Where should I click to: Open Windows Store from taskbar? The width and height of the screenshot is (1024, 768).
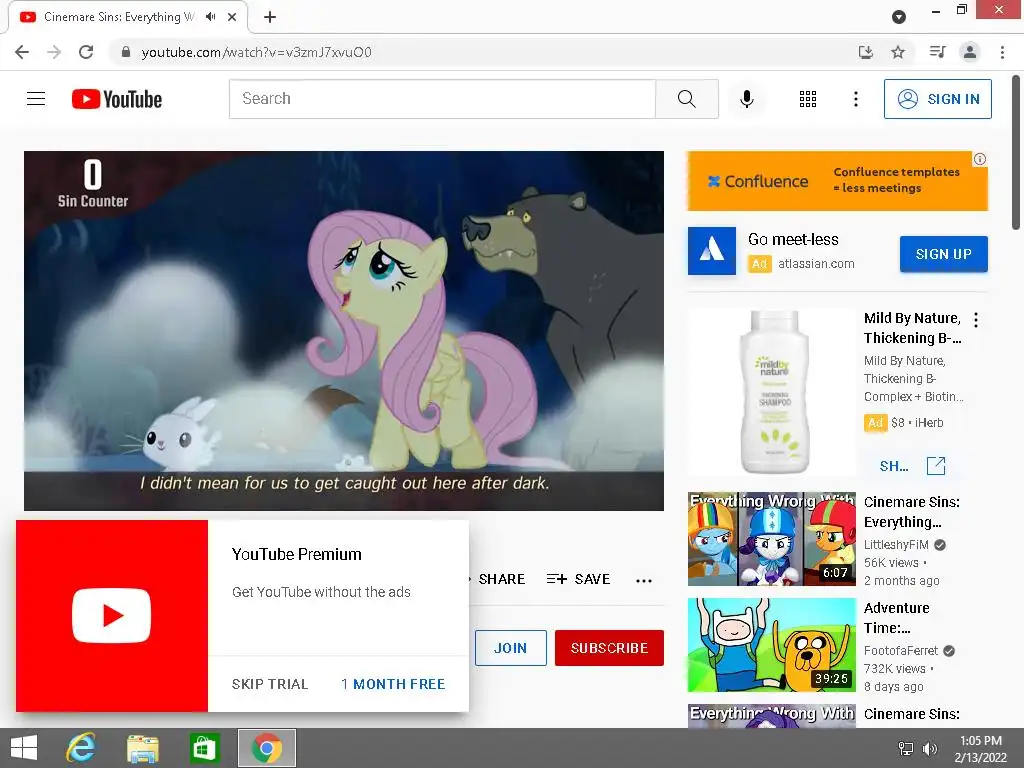[204, 748]
